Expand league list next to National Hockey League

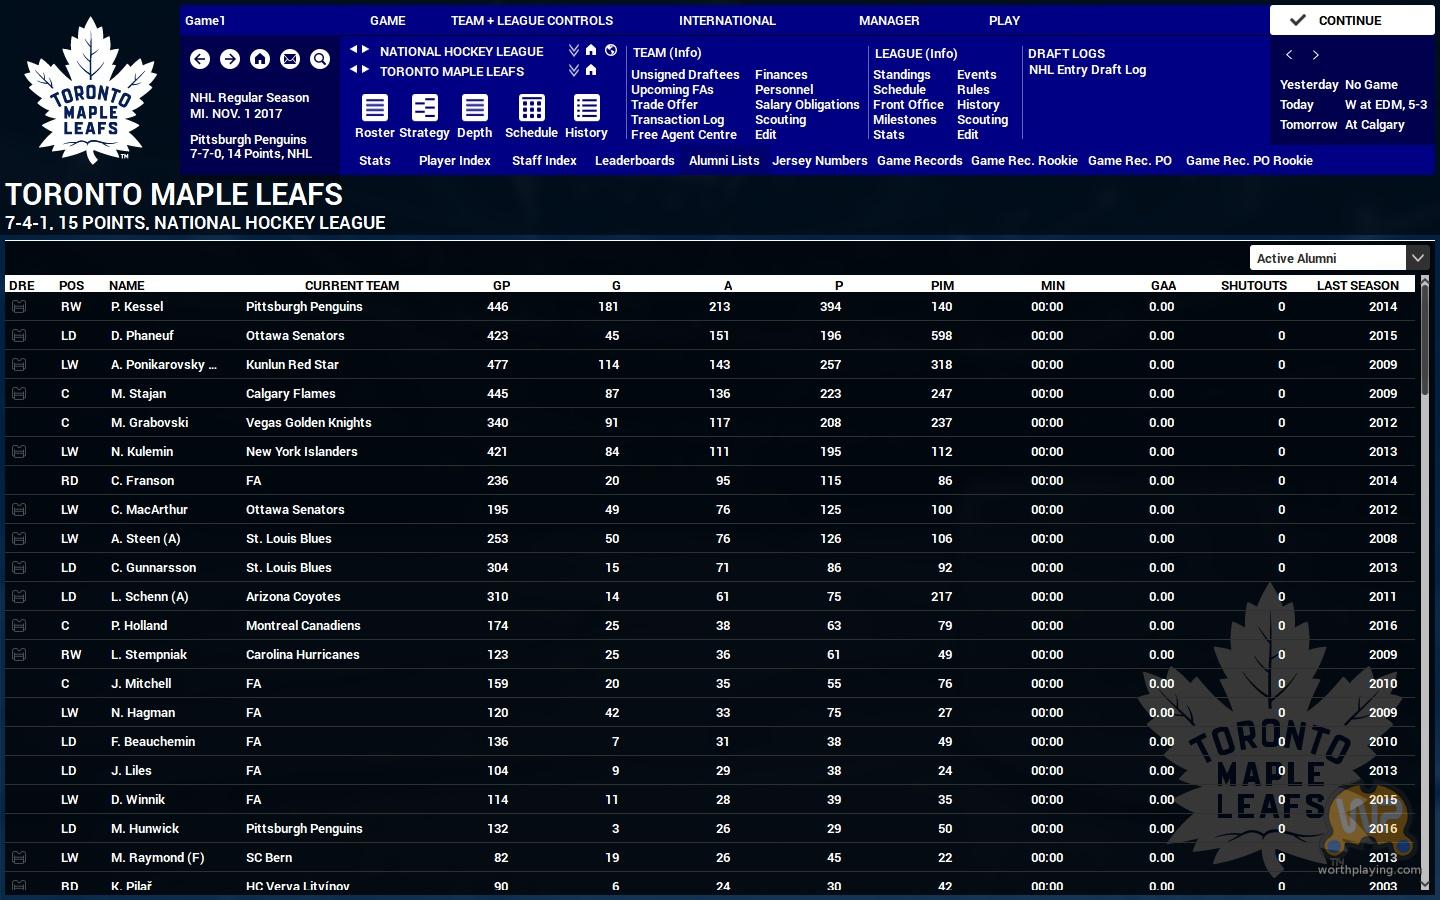(x=574, y=50)
